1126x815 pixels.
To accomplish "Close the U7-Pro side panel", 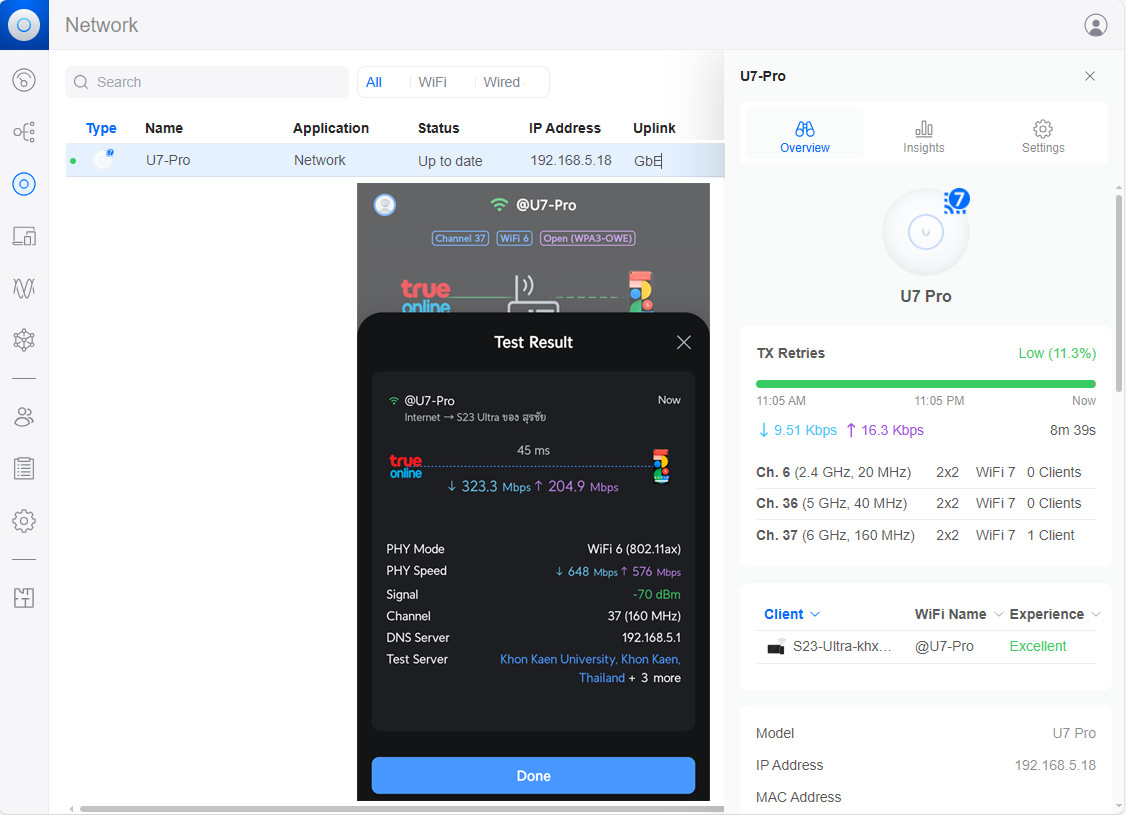I will (1089, 76).
